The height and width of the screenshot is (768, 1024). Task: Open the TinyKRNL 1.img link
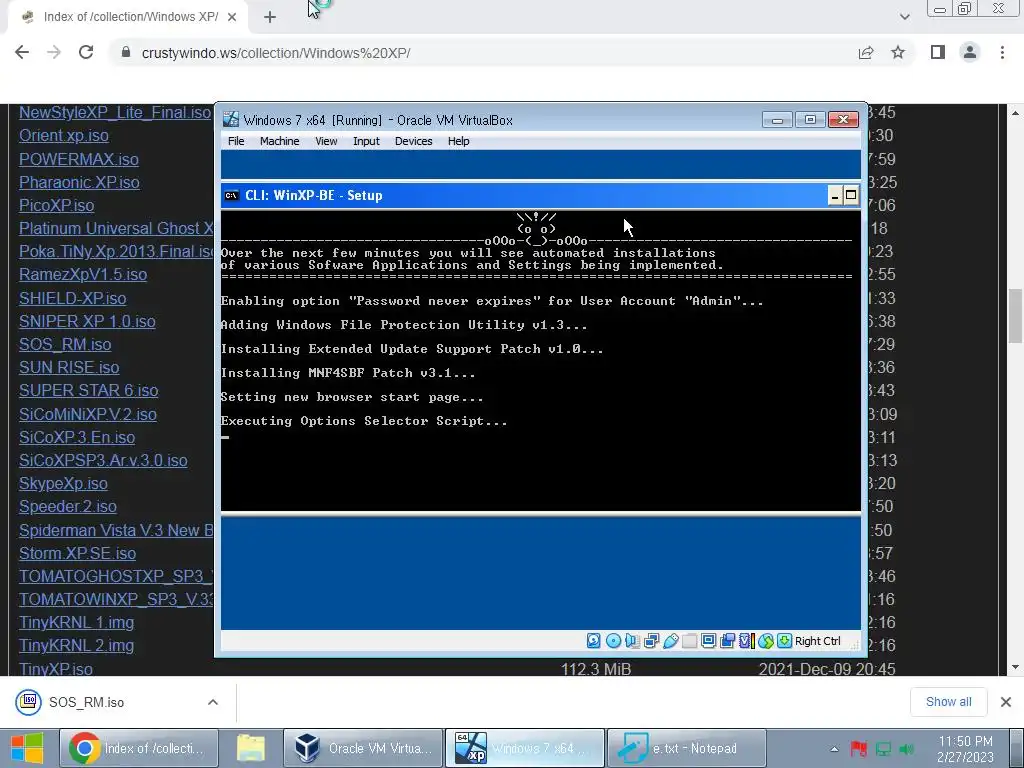pos(76,622)
